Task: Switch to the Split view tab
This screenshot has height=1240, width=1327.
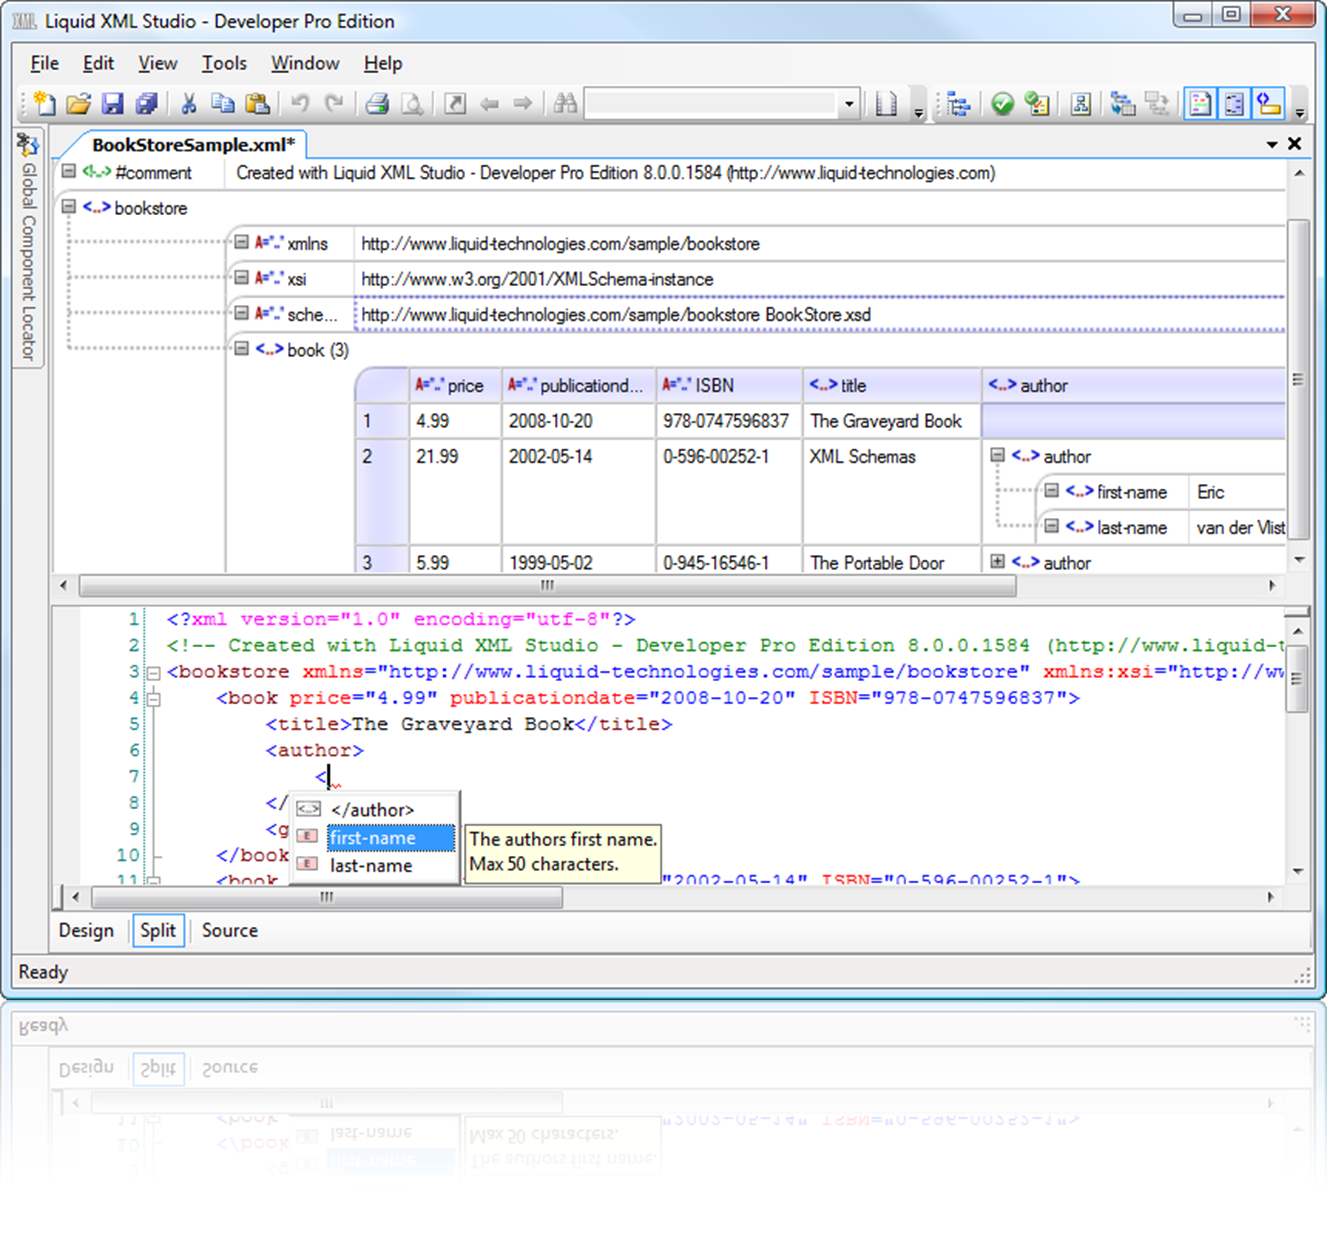Action: click(x=158, y=930)
